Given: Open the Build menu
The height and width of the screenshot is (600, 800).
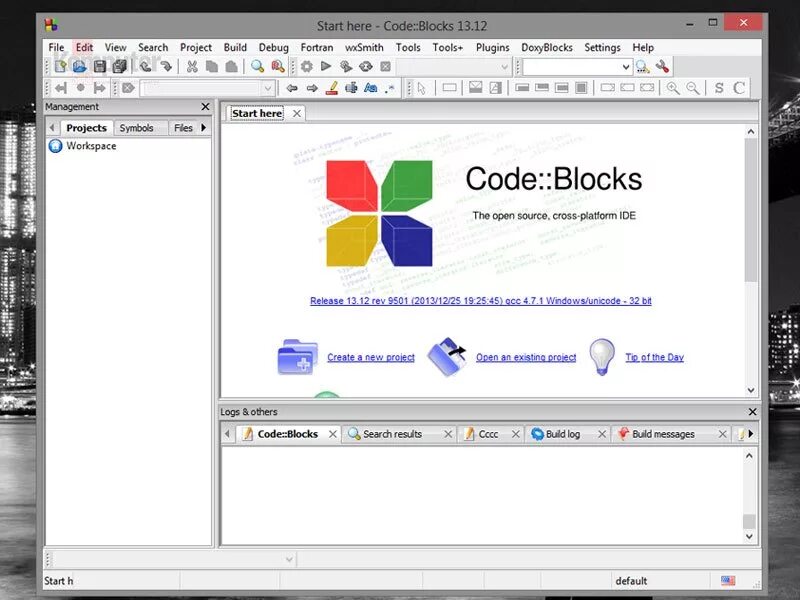Looking at the screenshot, I should point(235,47).
